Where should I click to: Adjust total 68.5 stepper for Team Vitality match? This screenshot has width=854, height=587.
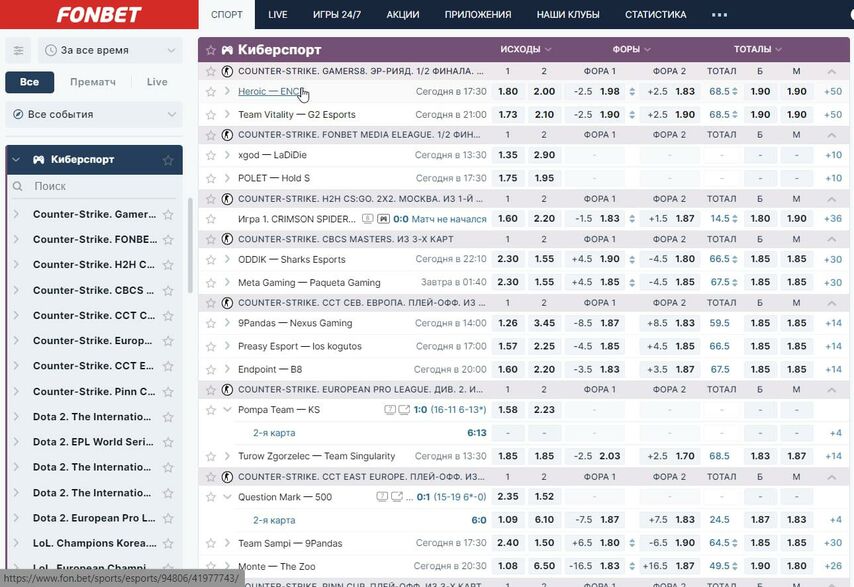tap(735, 115)
